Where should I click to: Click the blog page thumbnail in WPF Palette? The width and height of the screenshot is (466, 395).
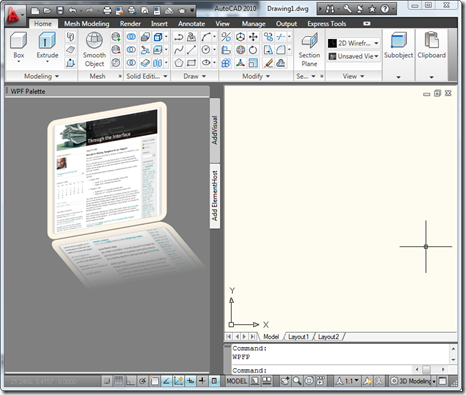[x=107, y=170]
